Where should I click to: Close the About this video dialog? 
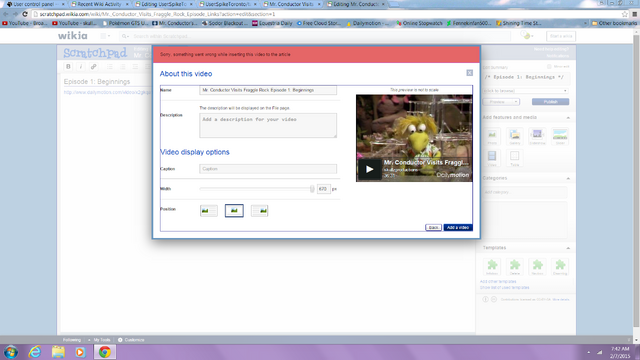(469, 73)
